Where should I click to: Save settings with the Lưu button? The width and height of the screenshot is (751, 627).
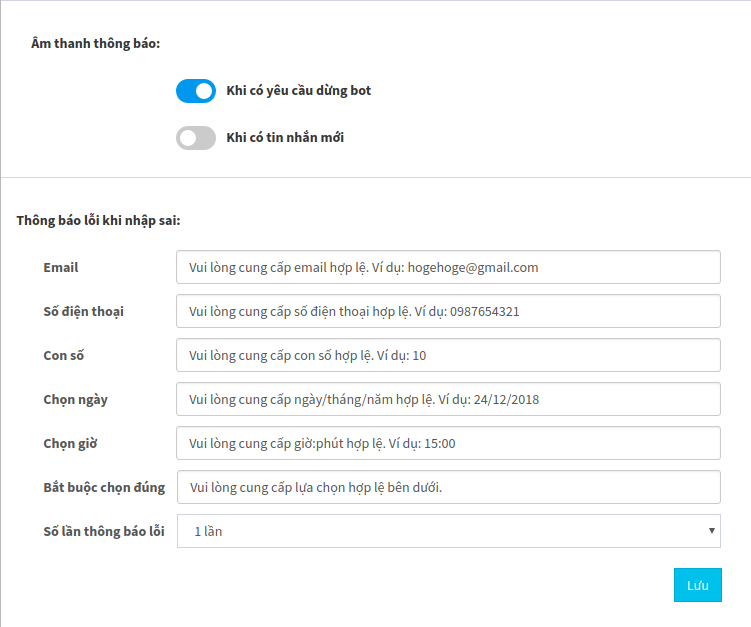(697, 585)
